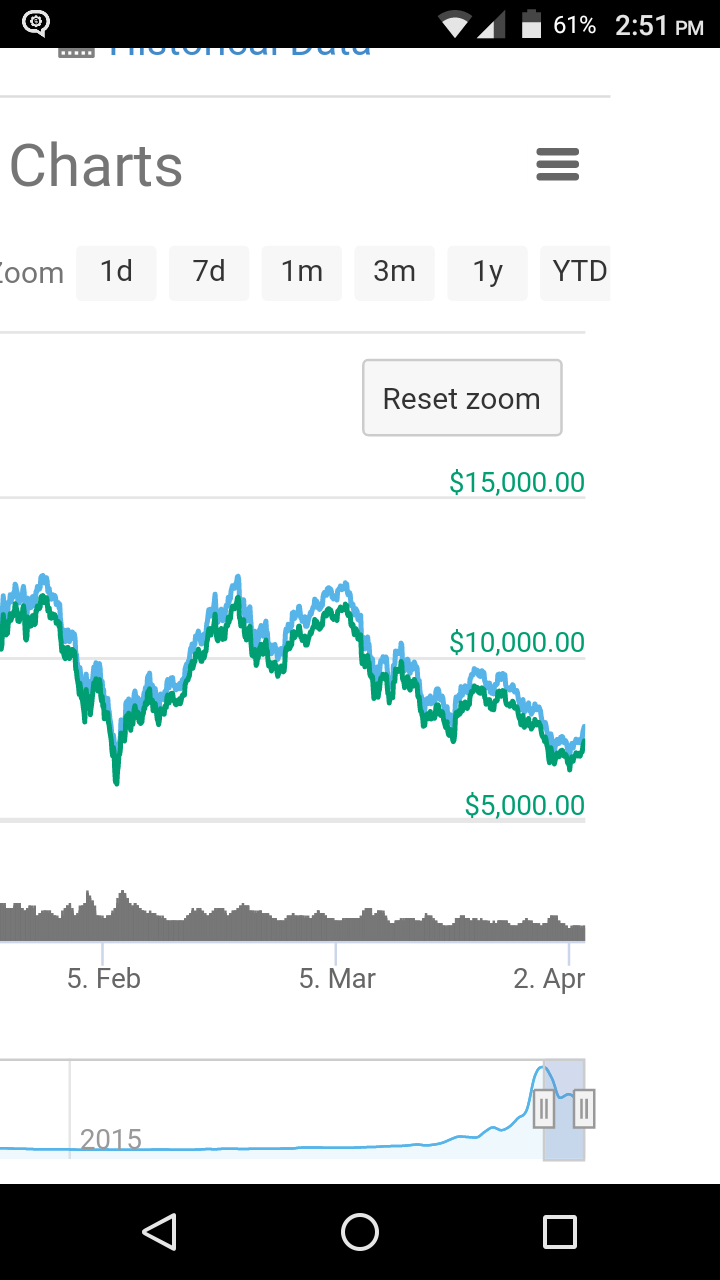Click the calendar icon beside Historical Data

[x=76, y=51]
